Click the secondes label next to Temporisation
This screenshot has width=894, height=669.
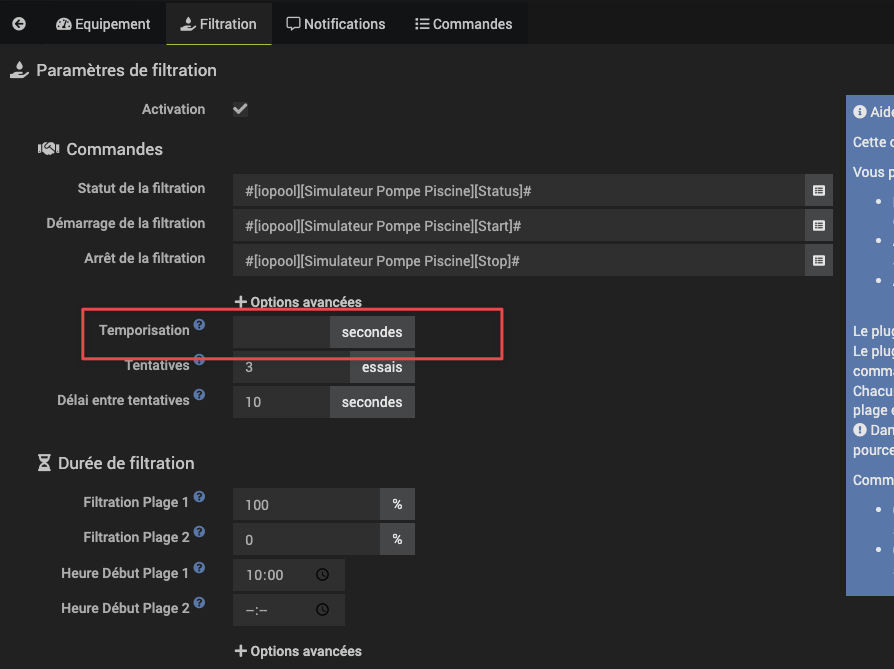pyautogui.click(x=372, y=332)
